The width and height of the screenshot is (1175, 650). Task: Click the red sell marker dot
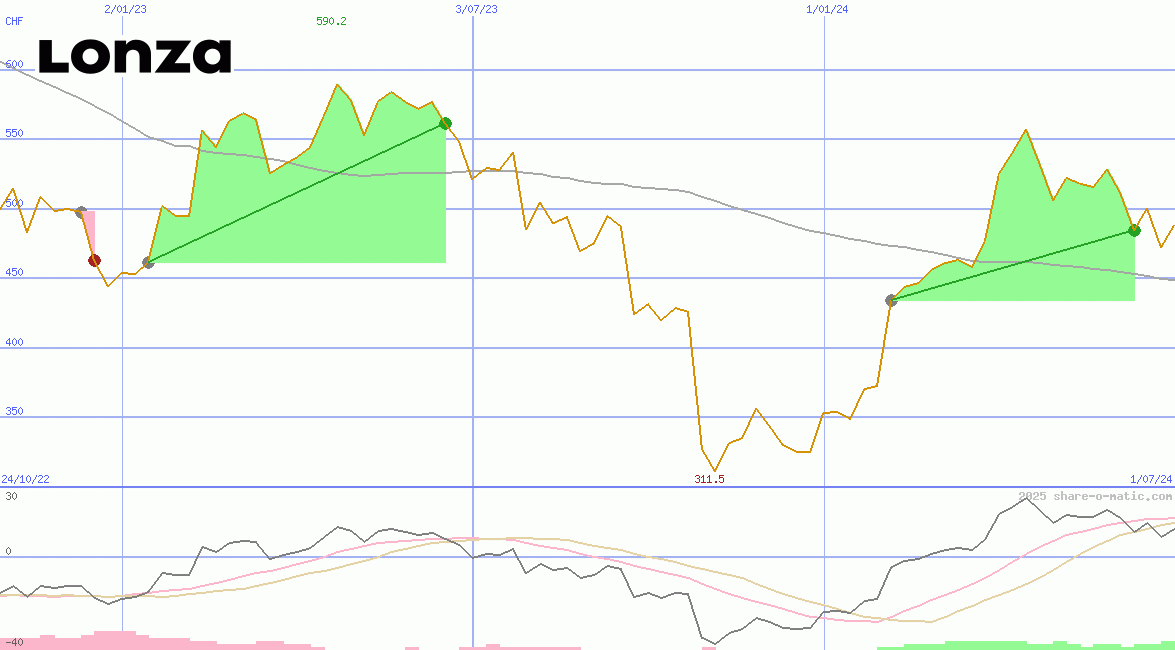pyautogui.click(x=94, y=261)
